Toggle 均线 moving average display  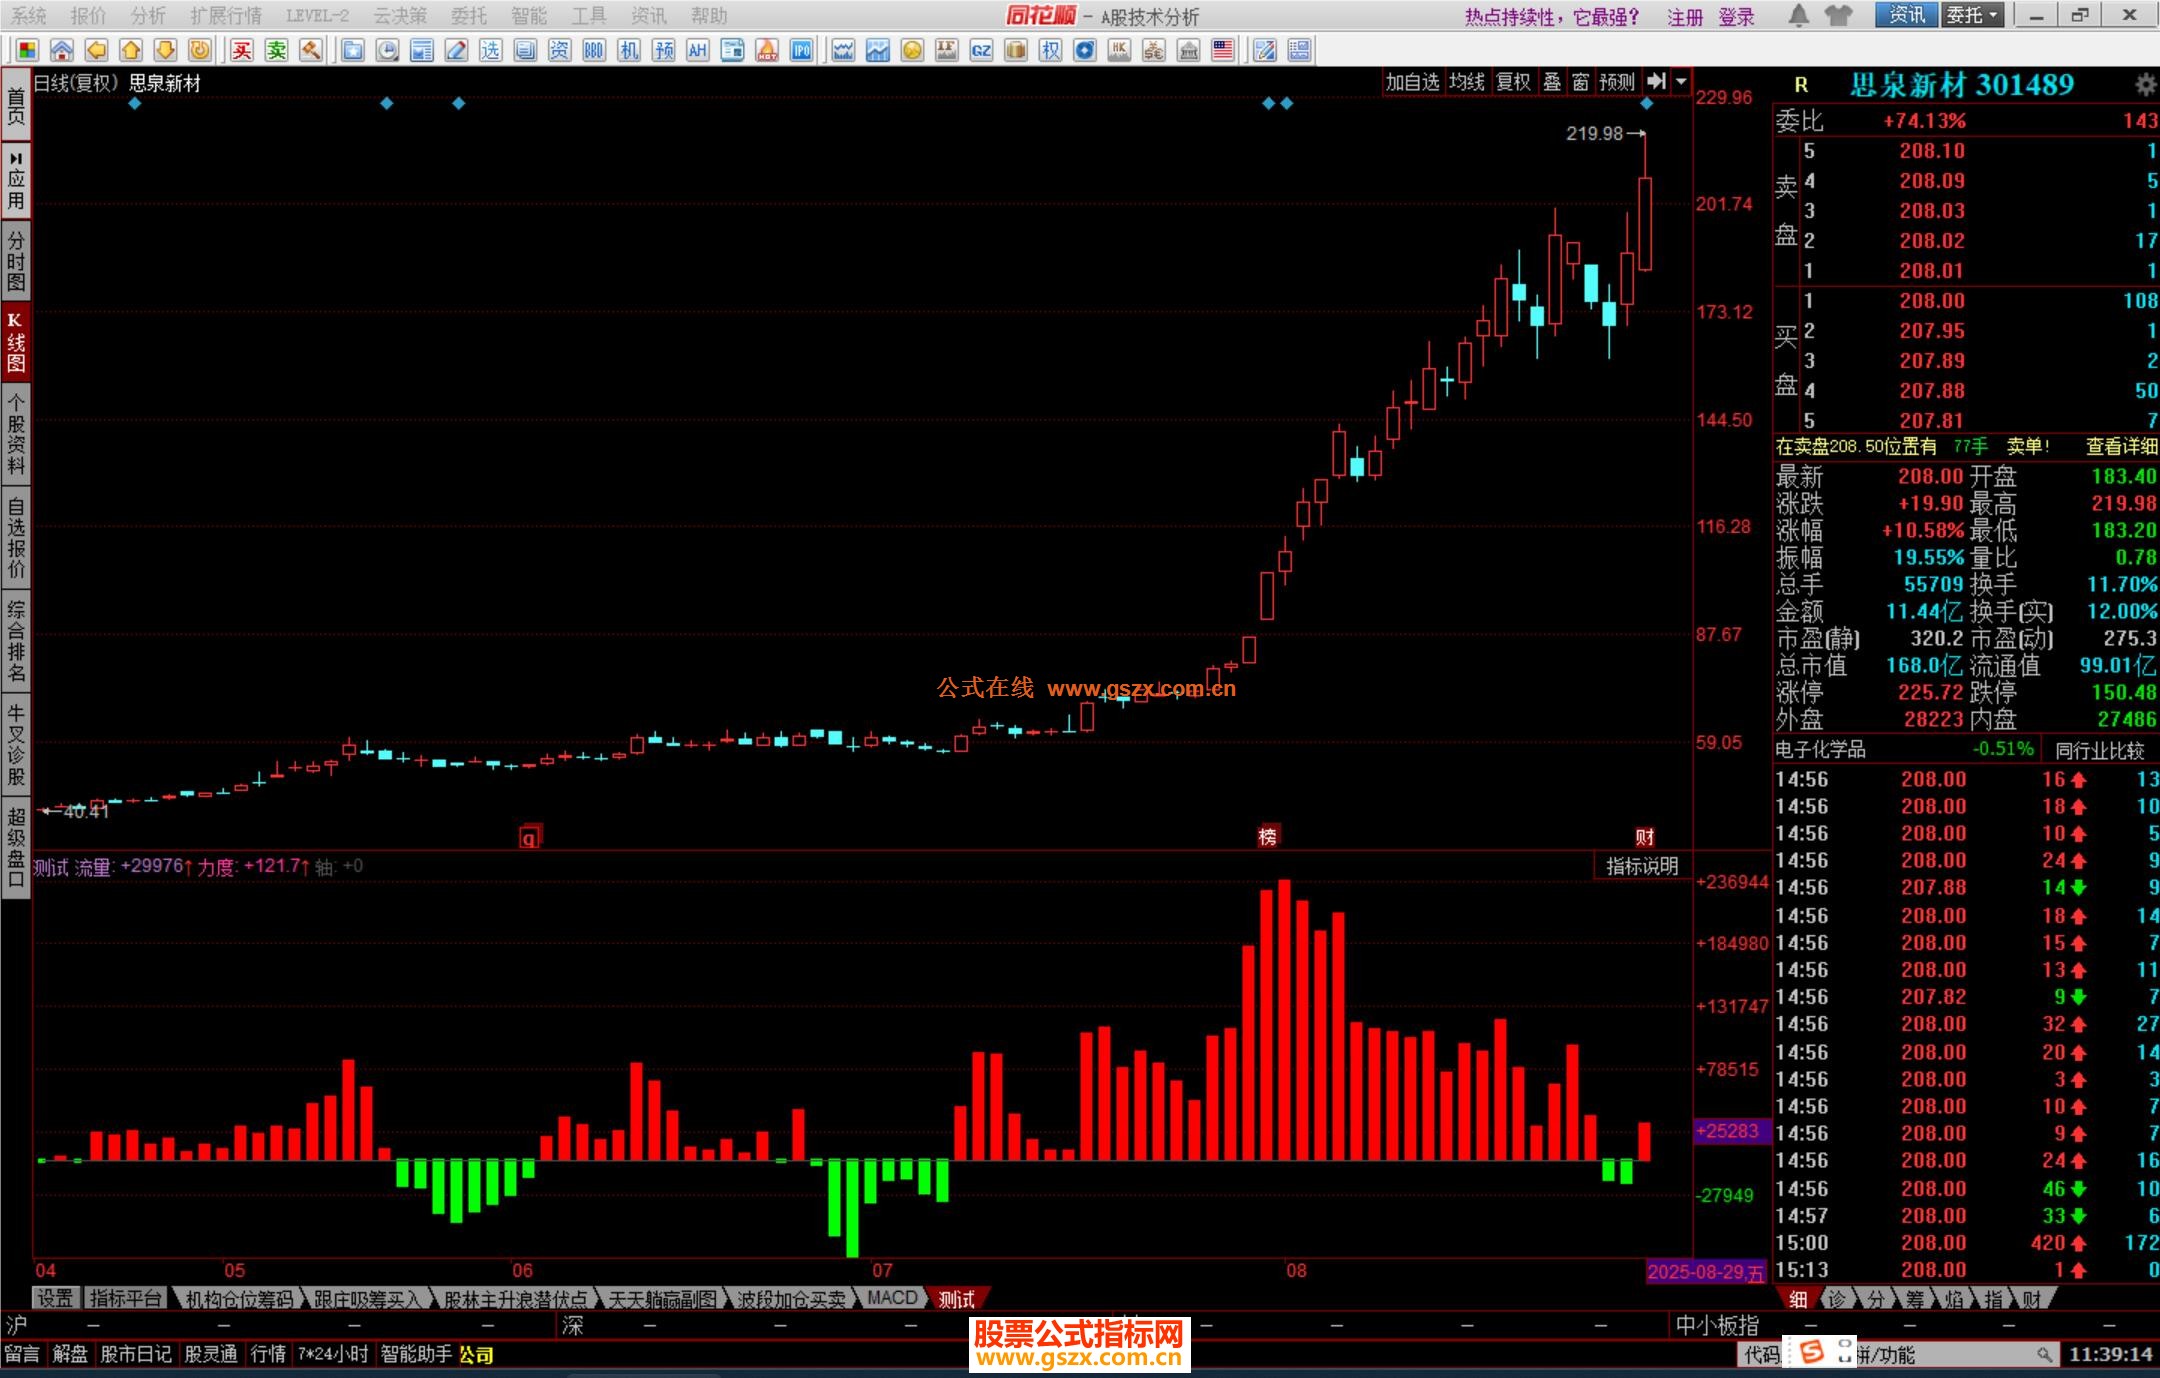tap(1466, 82)
